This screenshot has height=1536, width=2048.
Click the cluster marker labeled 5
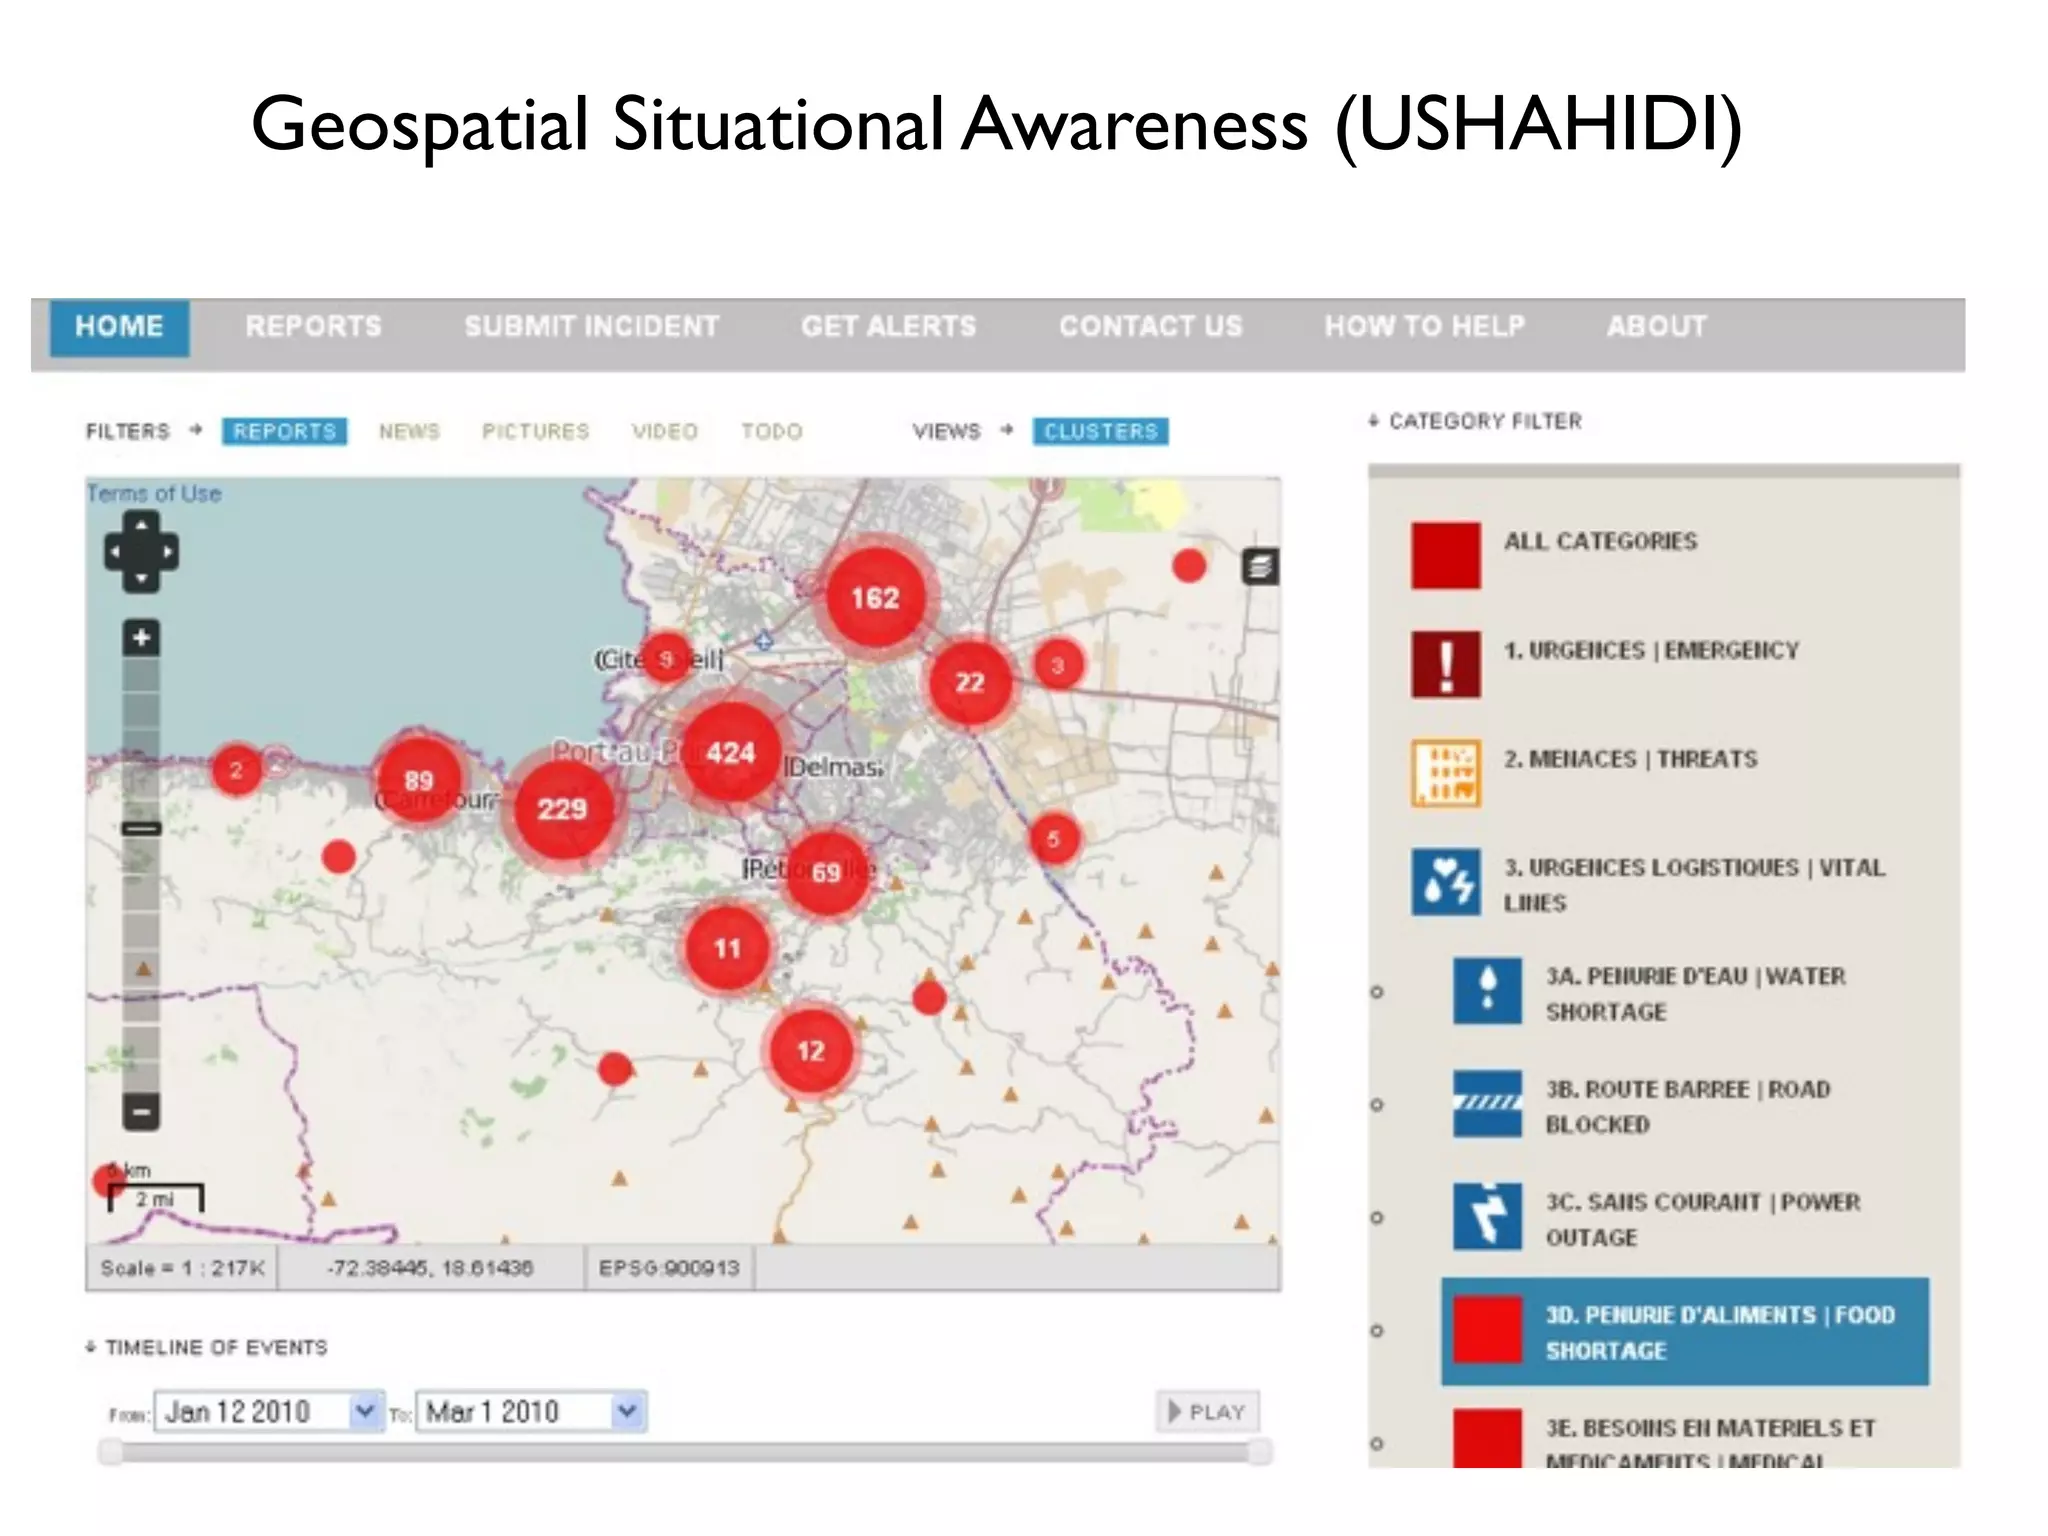pos(1053,839)
